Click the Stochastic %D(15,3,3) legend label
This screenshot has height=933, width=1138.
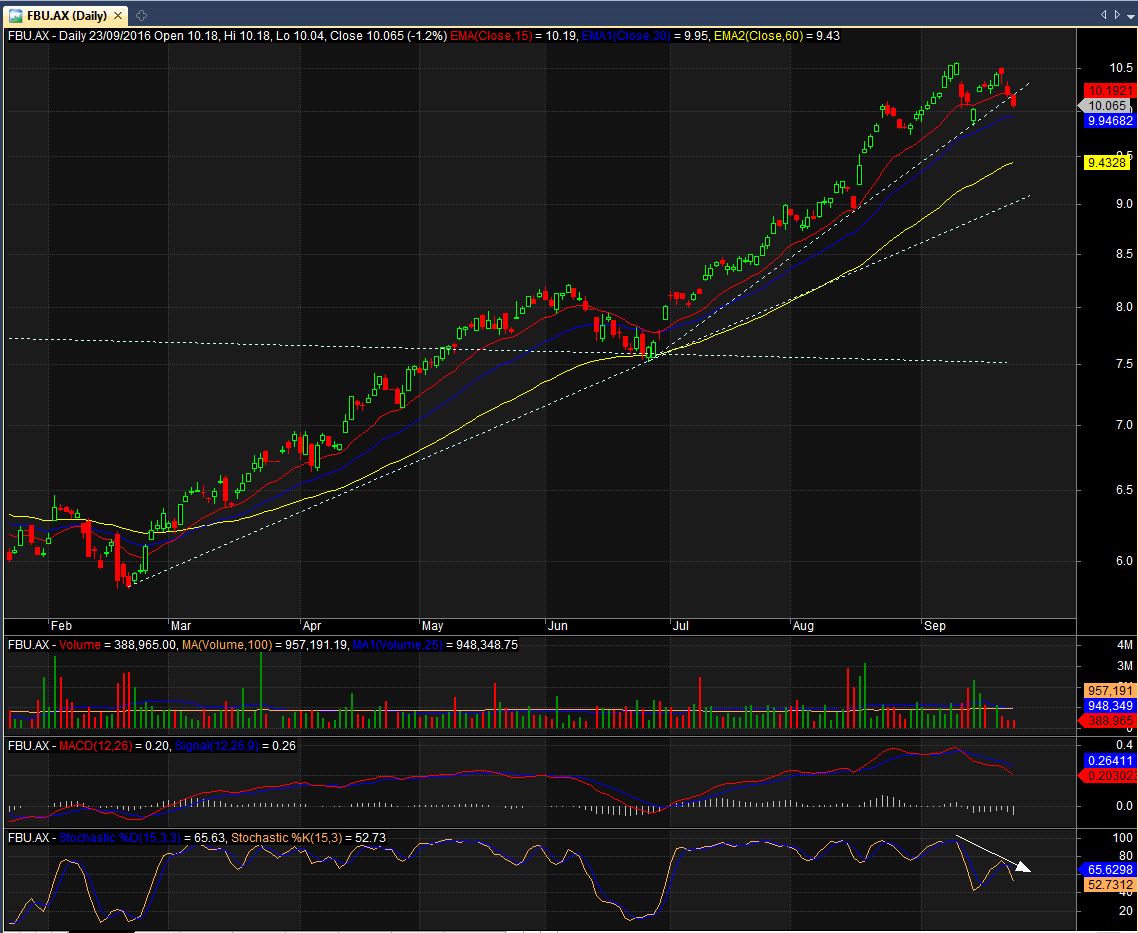(x=121, y=838)
